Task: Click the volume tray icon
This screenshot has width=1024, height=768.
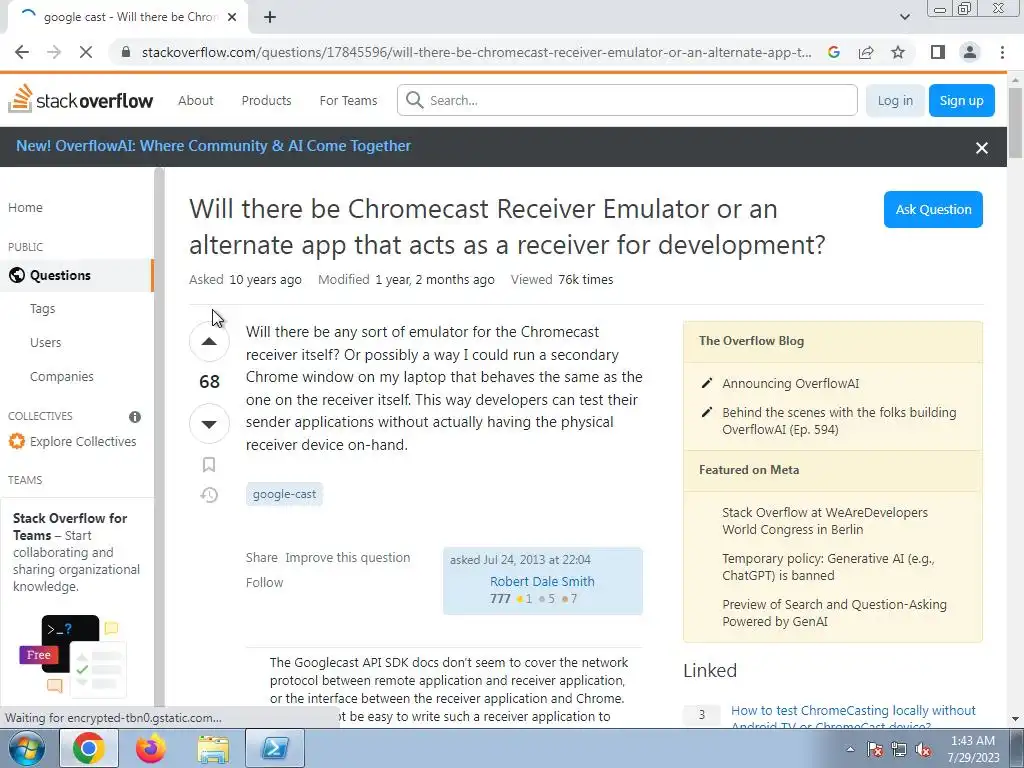Action: pyautogui.click(x=923, y=749)
